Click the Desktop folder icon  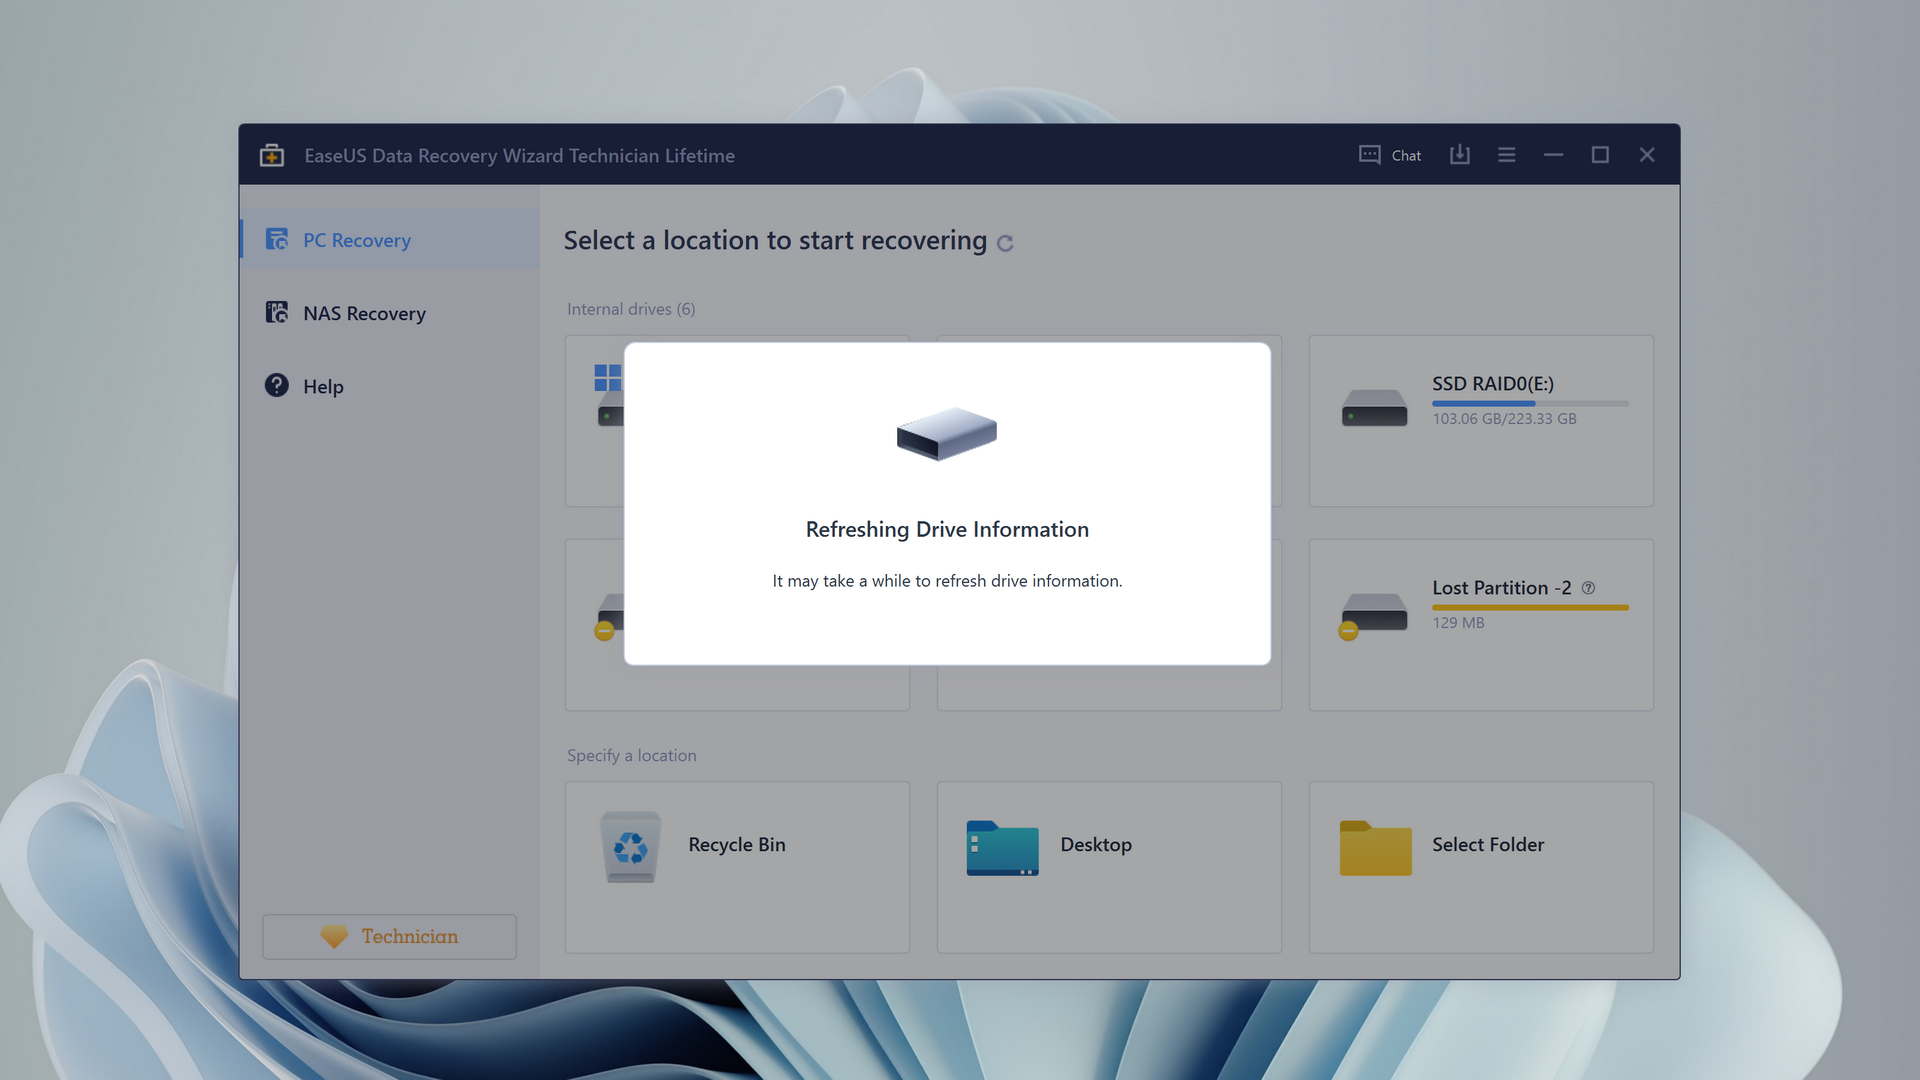pos(1002,848)
